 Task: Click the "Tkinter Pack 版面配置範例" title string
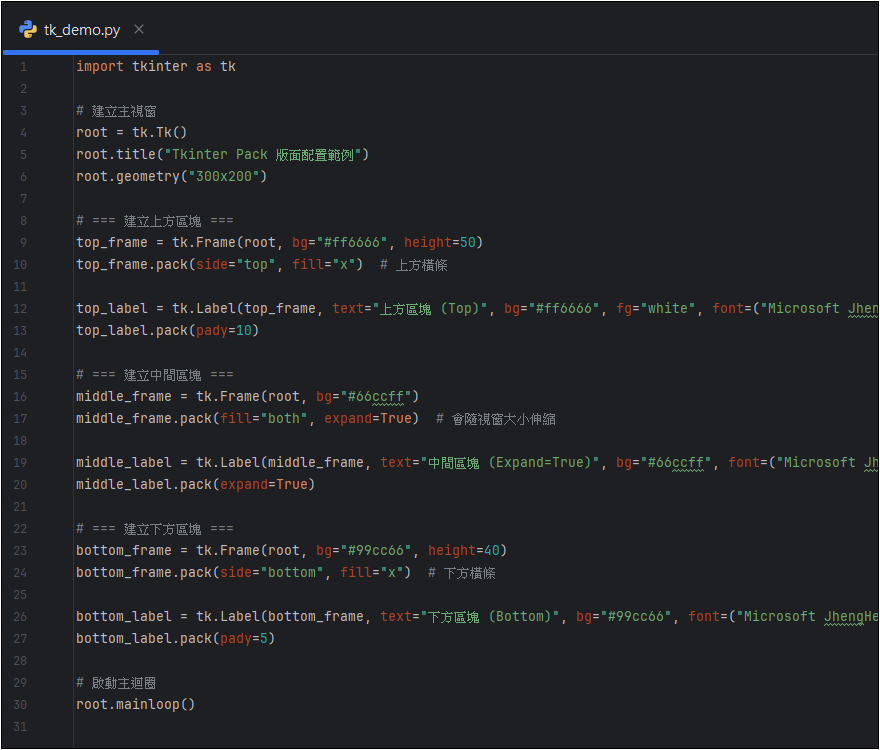pos(267,155)
